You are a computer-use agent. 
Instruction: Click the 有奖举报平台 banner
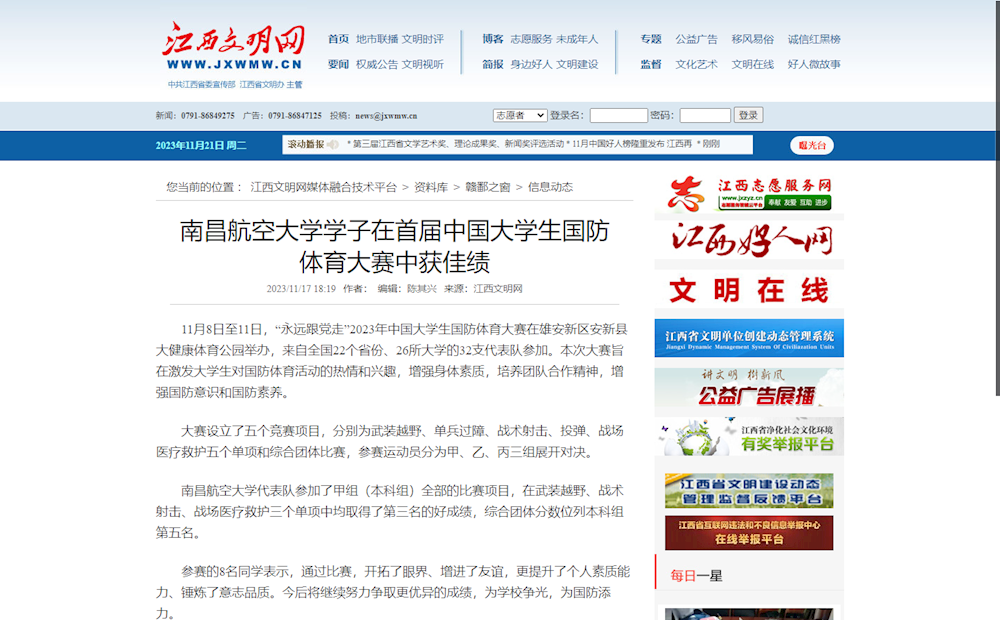748,438
